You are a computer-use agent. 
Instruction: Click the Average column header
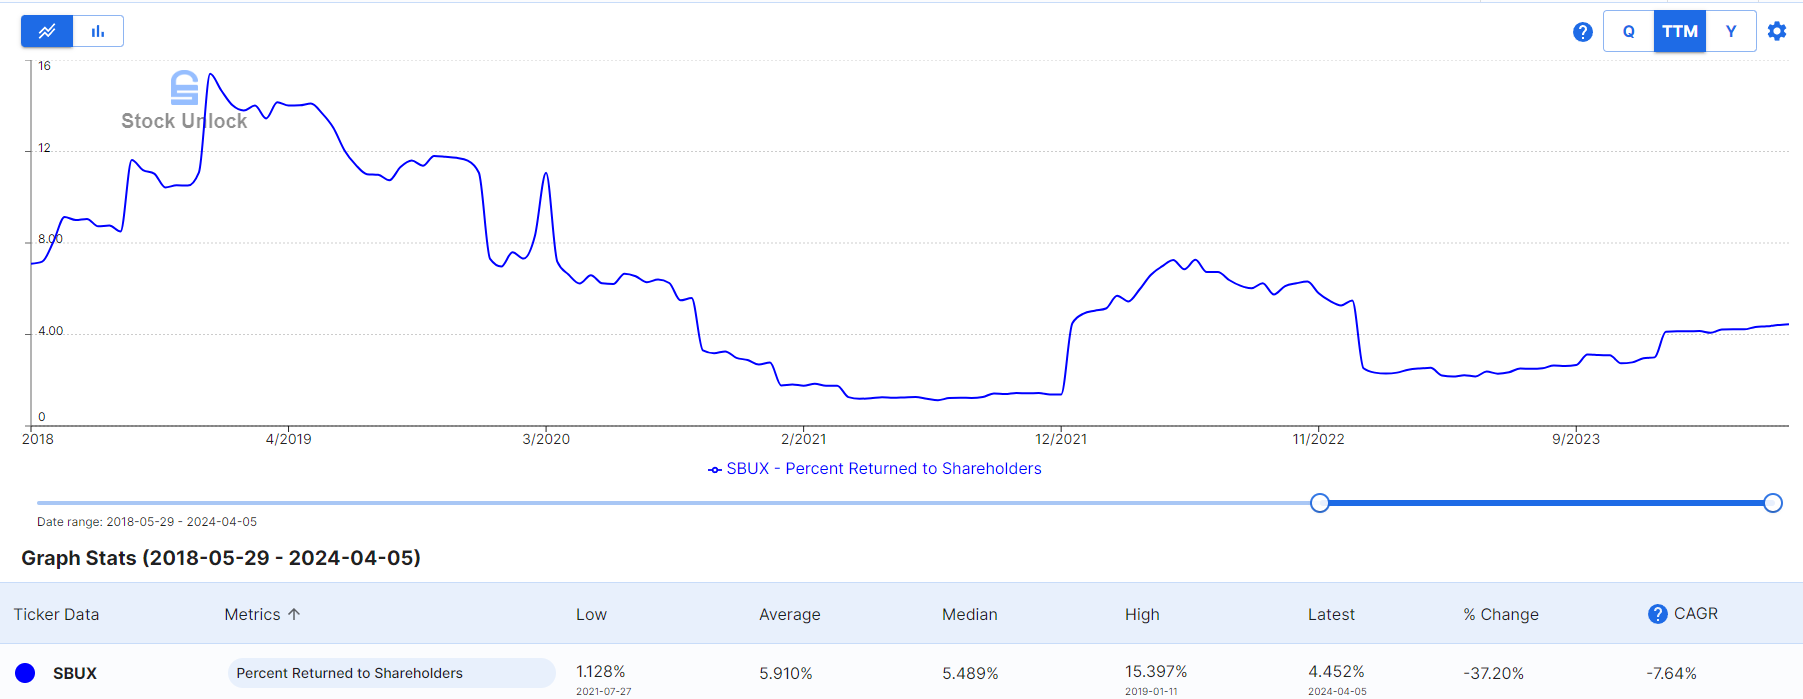point(790,614)
